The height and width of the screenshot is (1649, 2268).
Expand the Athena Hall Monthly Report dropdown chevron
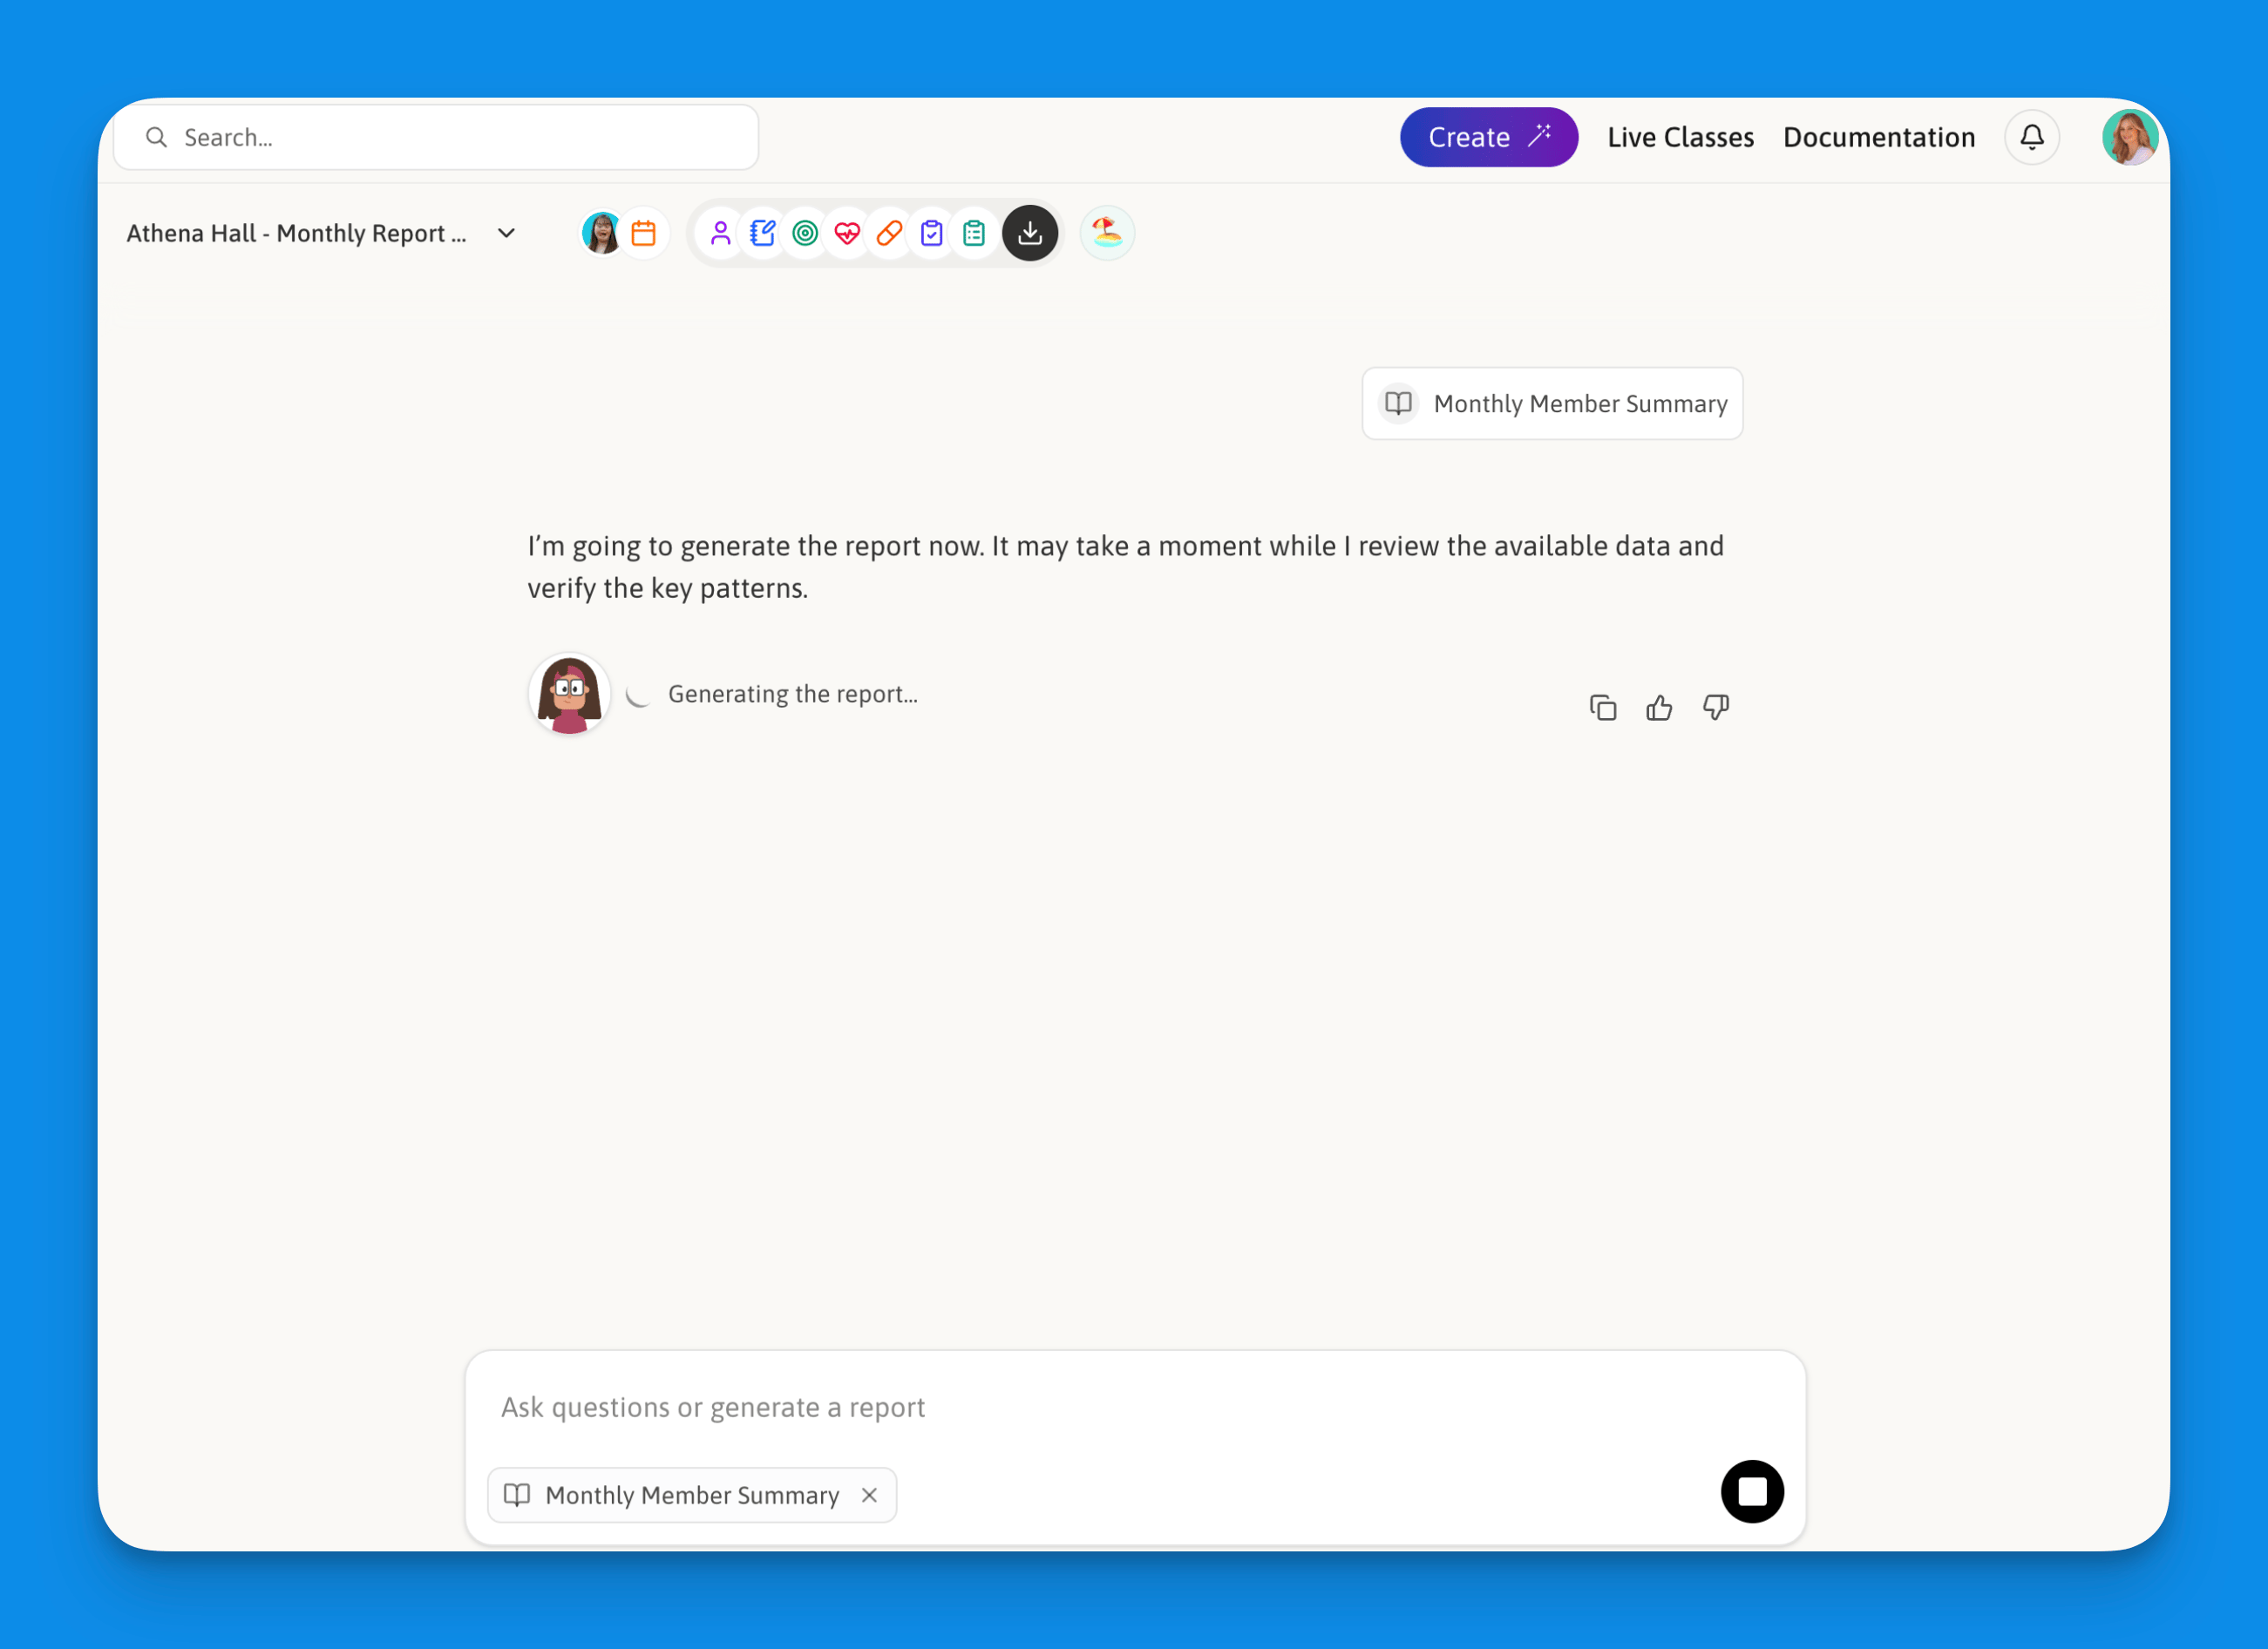(x=507, y=233)
